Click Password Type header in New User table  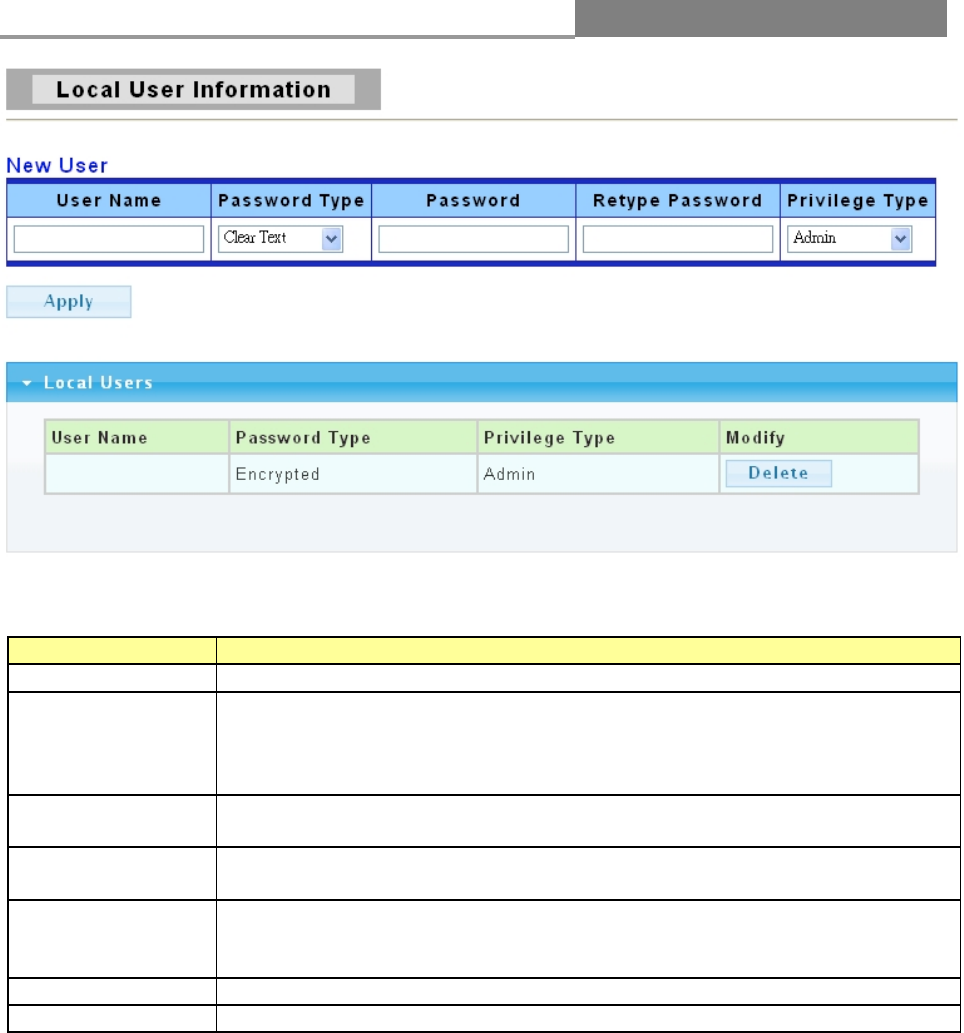(291, 200)
